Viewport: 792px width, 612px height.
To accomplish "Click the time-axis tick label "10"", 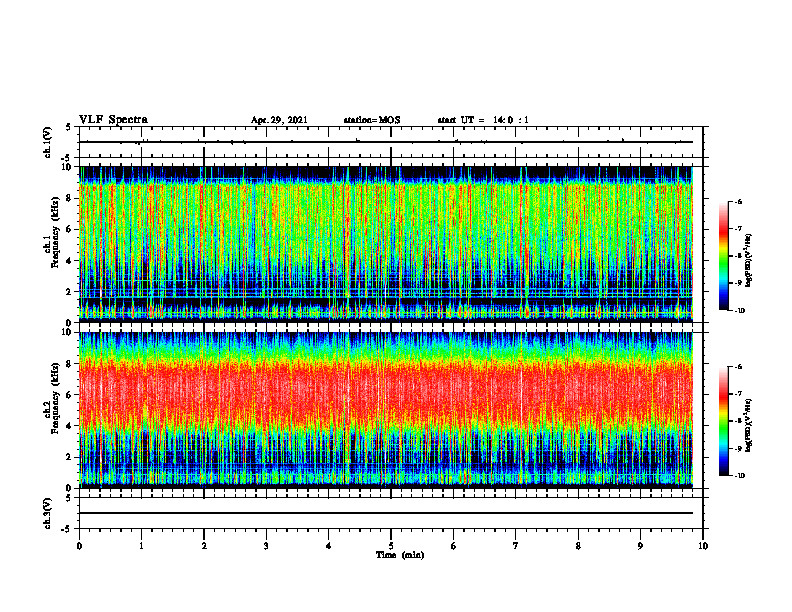I will (703, 546).
